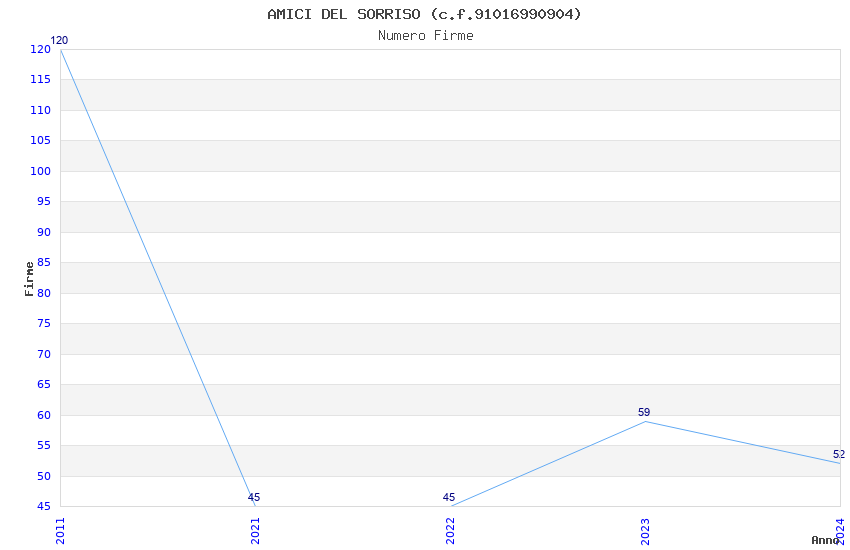
Task: Select the 2021 x-axis year label
Action: coord(255,531)
